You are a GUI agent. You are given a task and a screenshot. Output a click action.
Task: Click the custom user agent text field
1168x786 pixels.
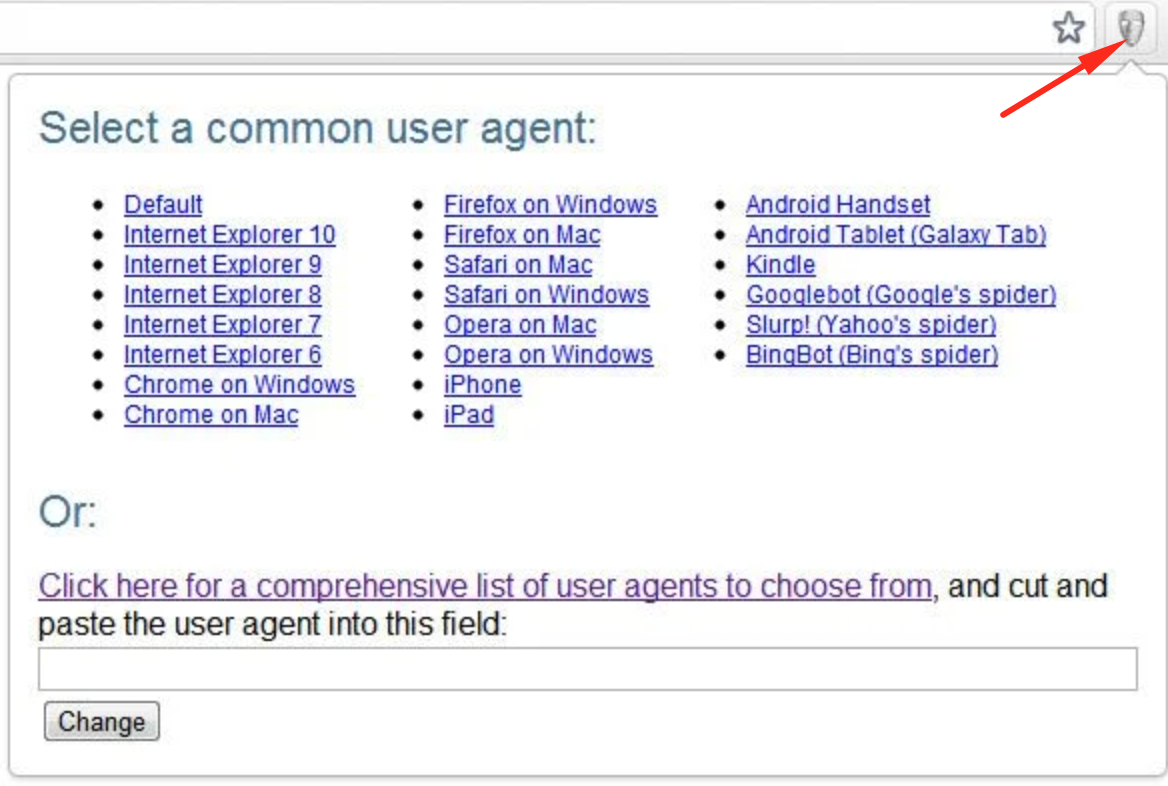pyautogui.click(x=587, y=669)
